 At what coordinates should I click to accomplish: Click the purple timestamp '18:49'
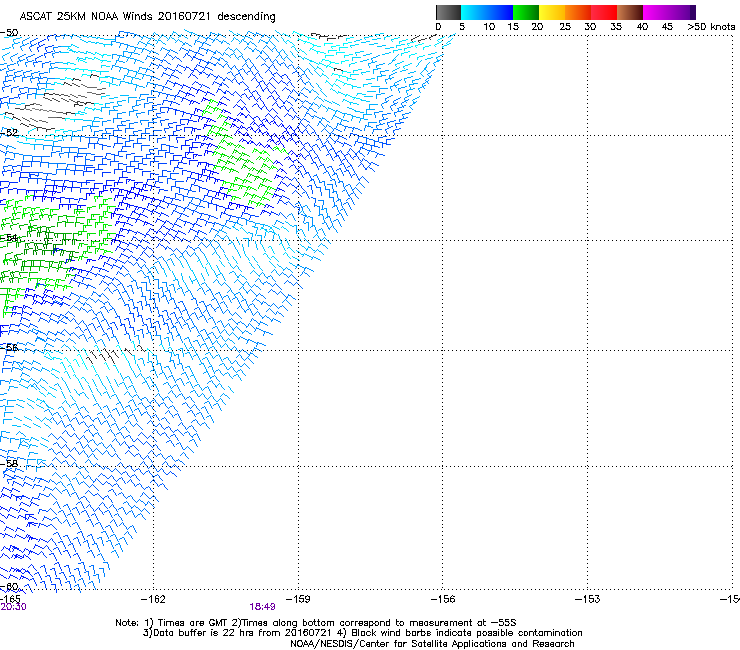pos(262,607)
